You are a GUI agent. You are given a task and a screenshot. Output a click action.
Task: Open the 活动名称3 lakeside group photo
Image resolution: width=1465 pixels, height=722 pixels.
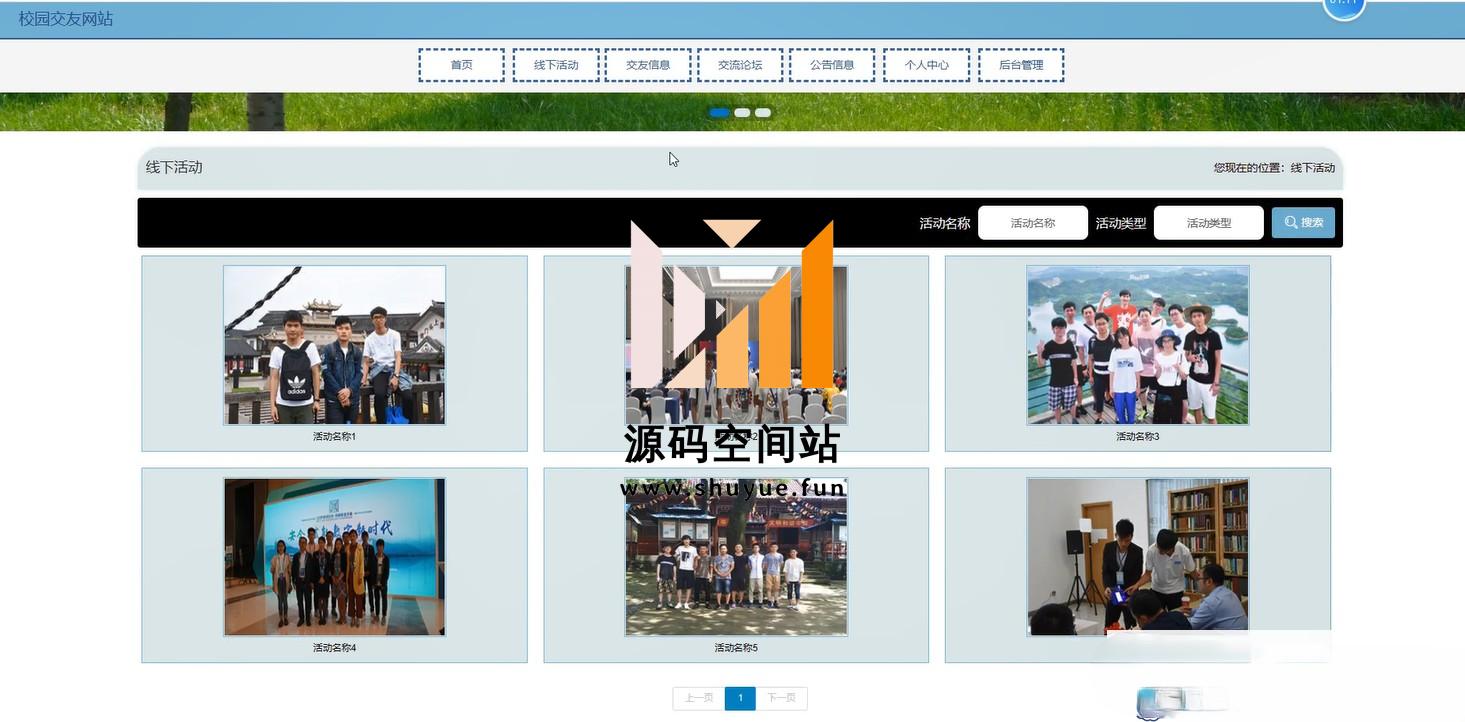(x=1138, y=345)
